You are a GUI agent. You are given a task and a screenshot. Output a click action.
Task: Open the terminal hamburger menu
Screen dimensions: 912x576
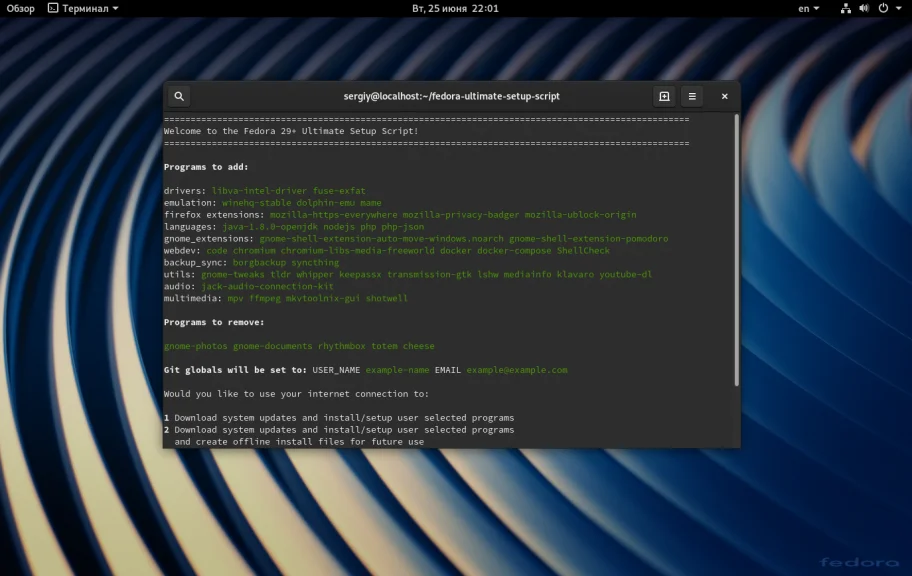[692, 96]
